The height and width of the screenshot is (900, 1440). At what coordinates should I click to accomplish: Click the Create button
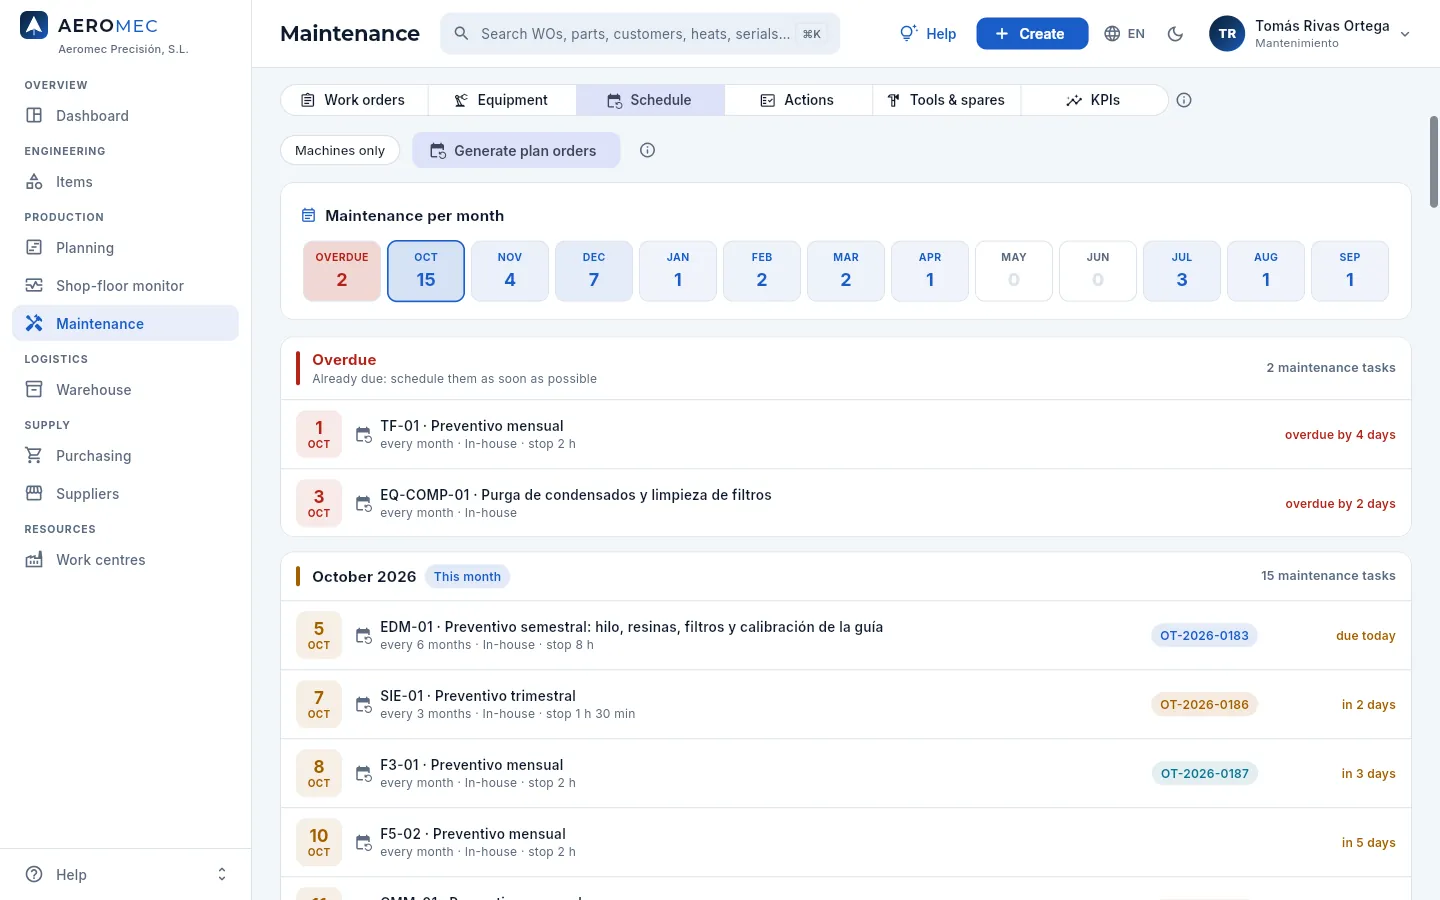(x=1032, y=34)
